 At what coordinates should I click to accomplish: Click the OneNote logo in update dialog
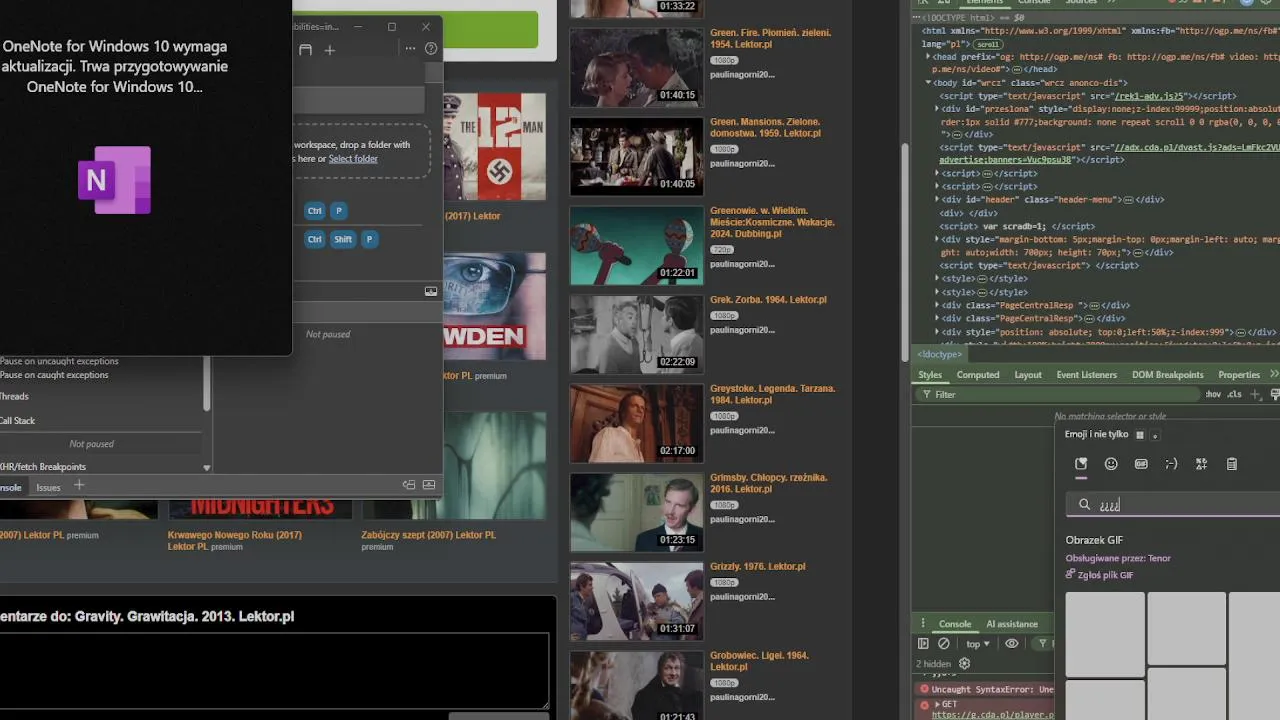pyautogui.click(x=114, y=180)
